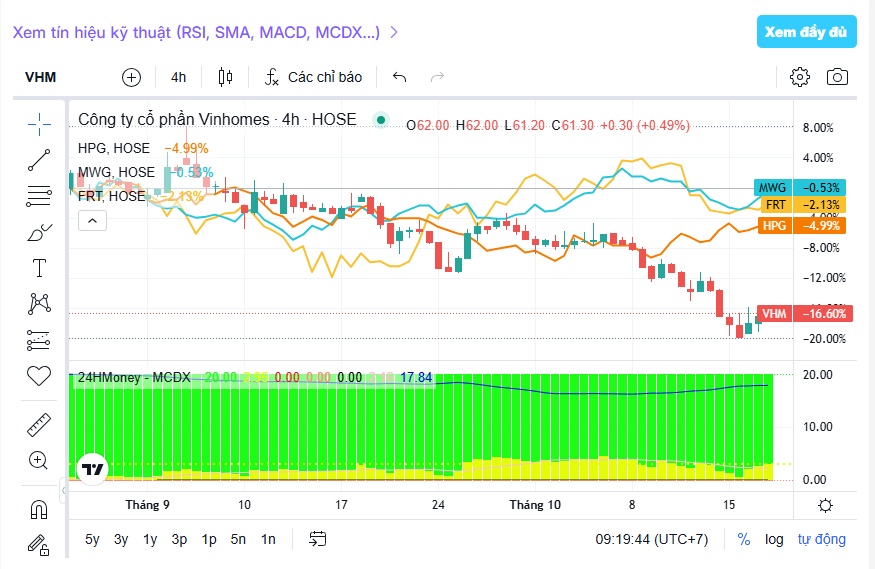Screen dimensions: 875x569
Task: Select the 1n time range
Action: (268, 539)
